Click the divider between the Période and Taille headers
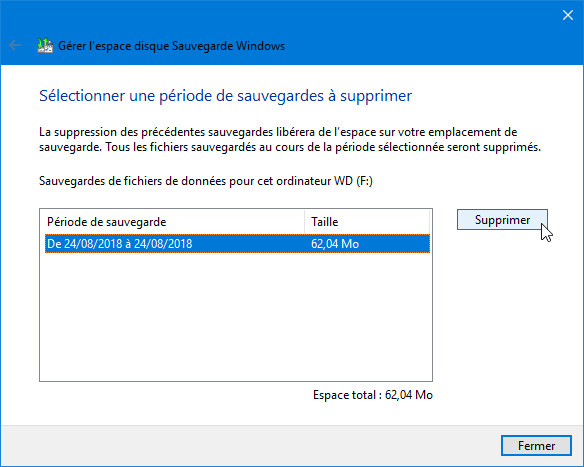This screenshot has width=584, height=467. point(304,222)
